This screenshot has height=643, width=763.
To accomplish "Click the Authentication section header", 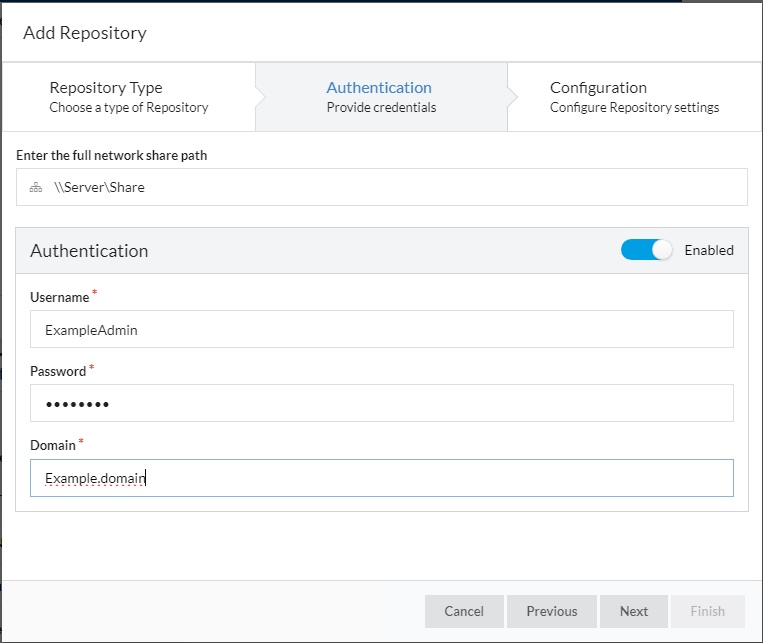I will [x=89, y=251].
